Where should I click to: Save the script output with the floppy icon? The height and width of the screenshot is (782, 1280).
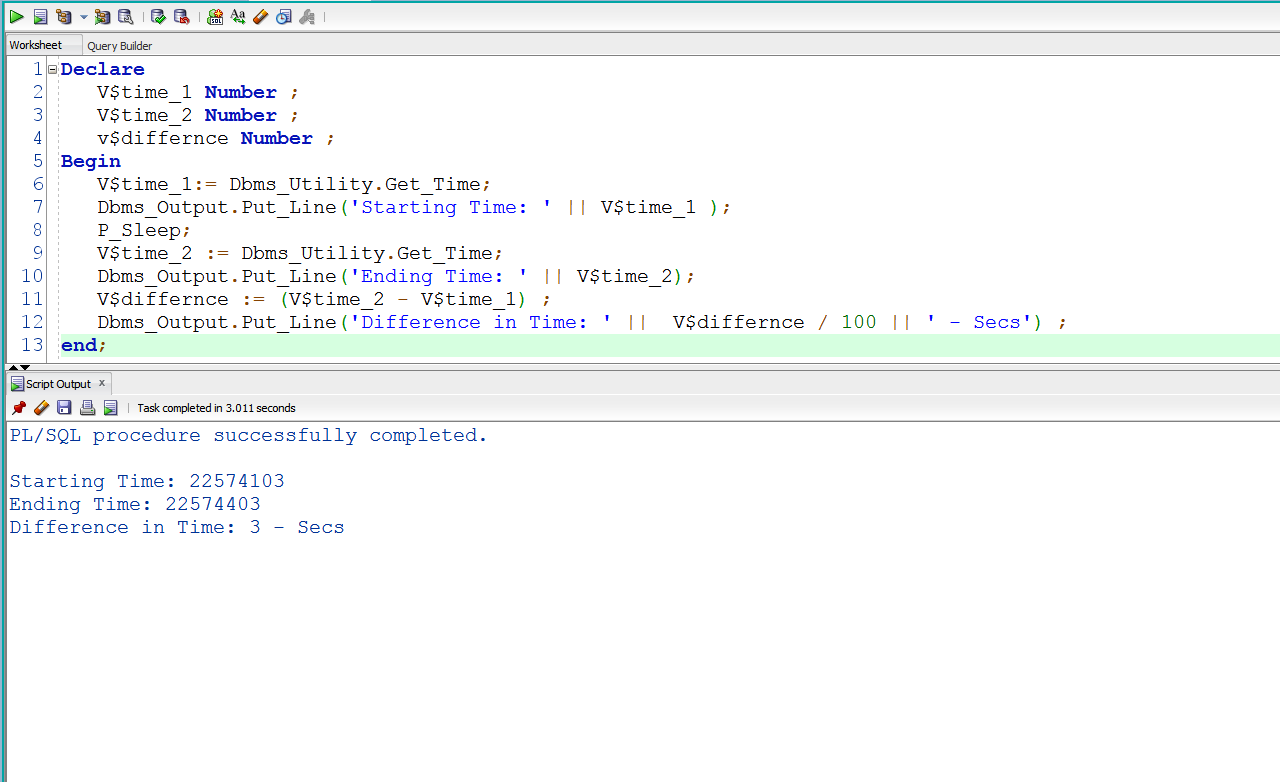pyautogui.click(x=64, y=408)
